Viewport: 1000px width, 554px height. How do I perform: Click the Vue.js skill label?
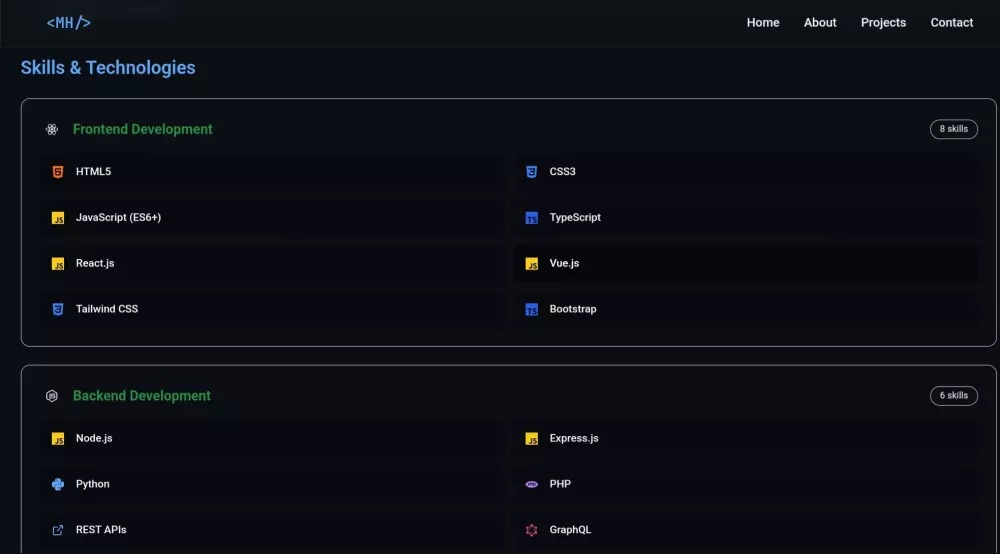point(564,263)
